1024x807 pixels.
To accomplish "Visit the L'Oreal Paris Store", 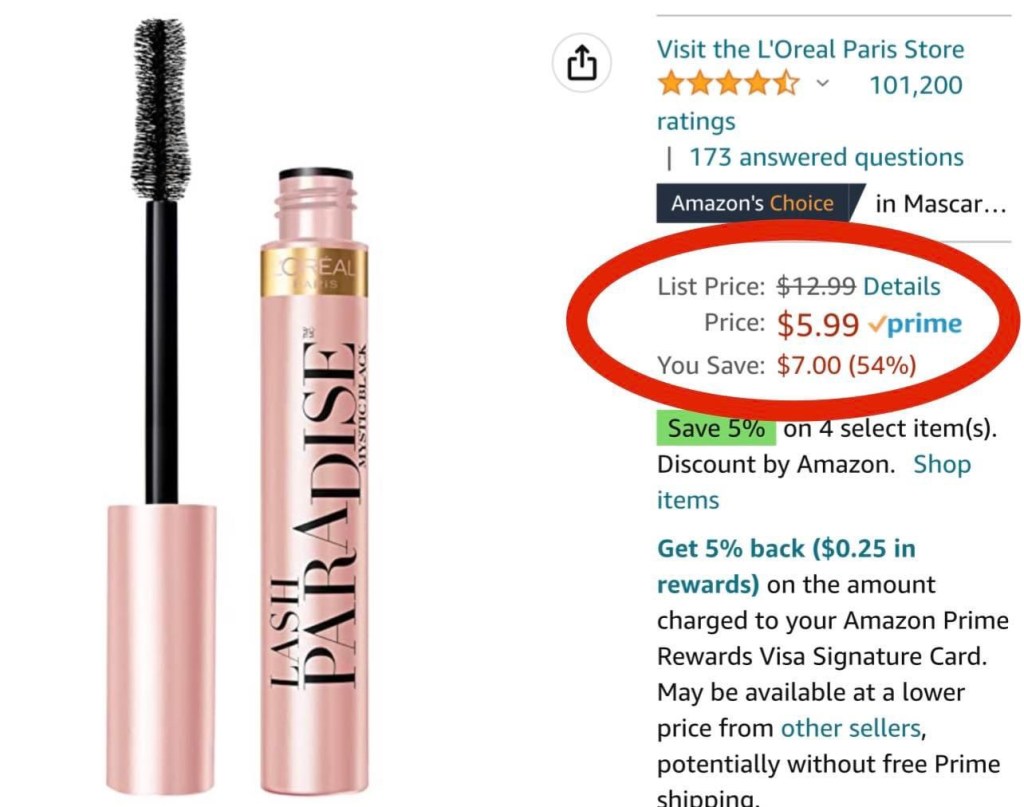I will 810,49.
